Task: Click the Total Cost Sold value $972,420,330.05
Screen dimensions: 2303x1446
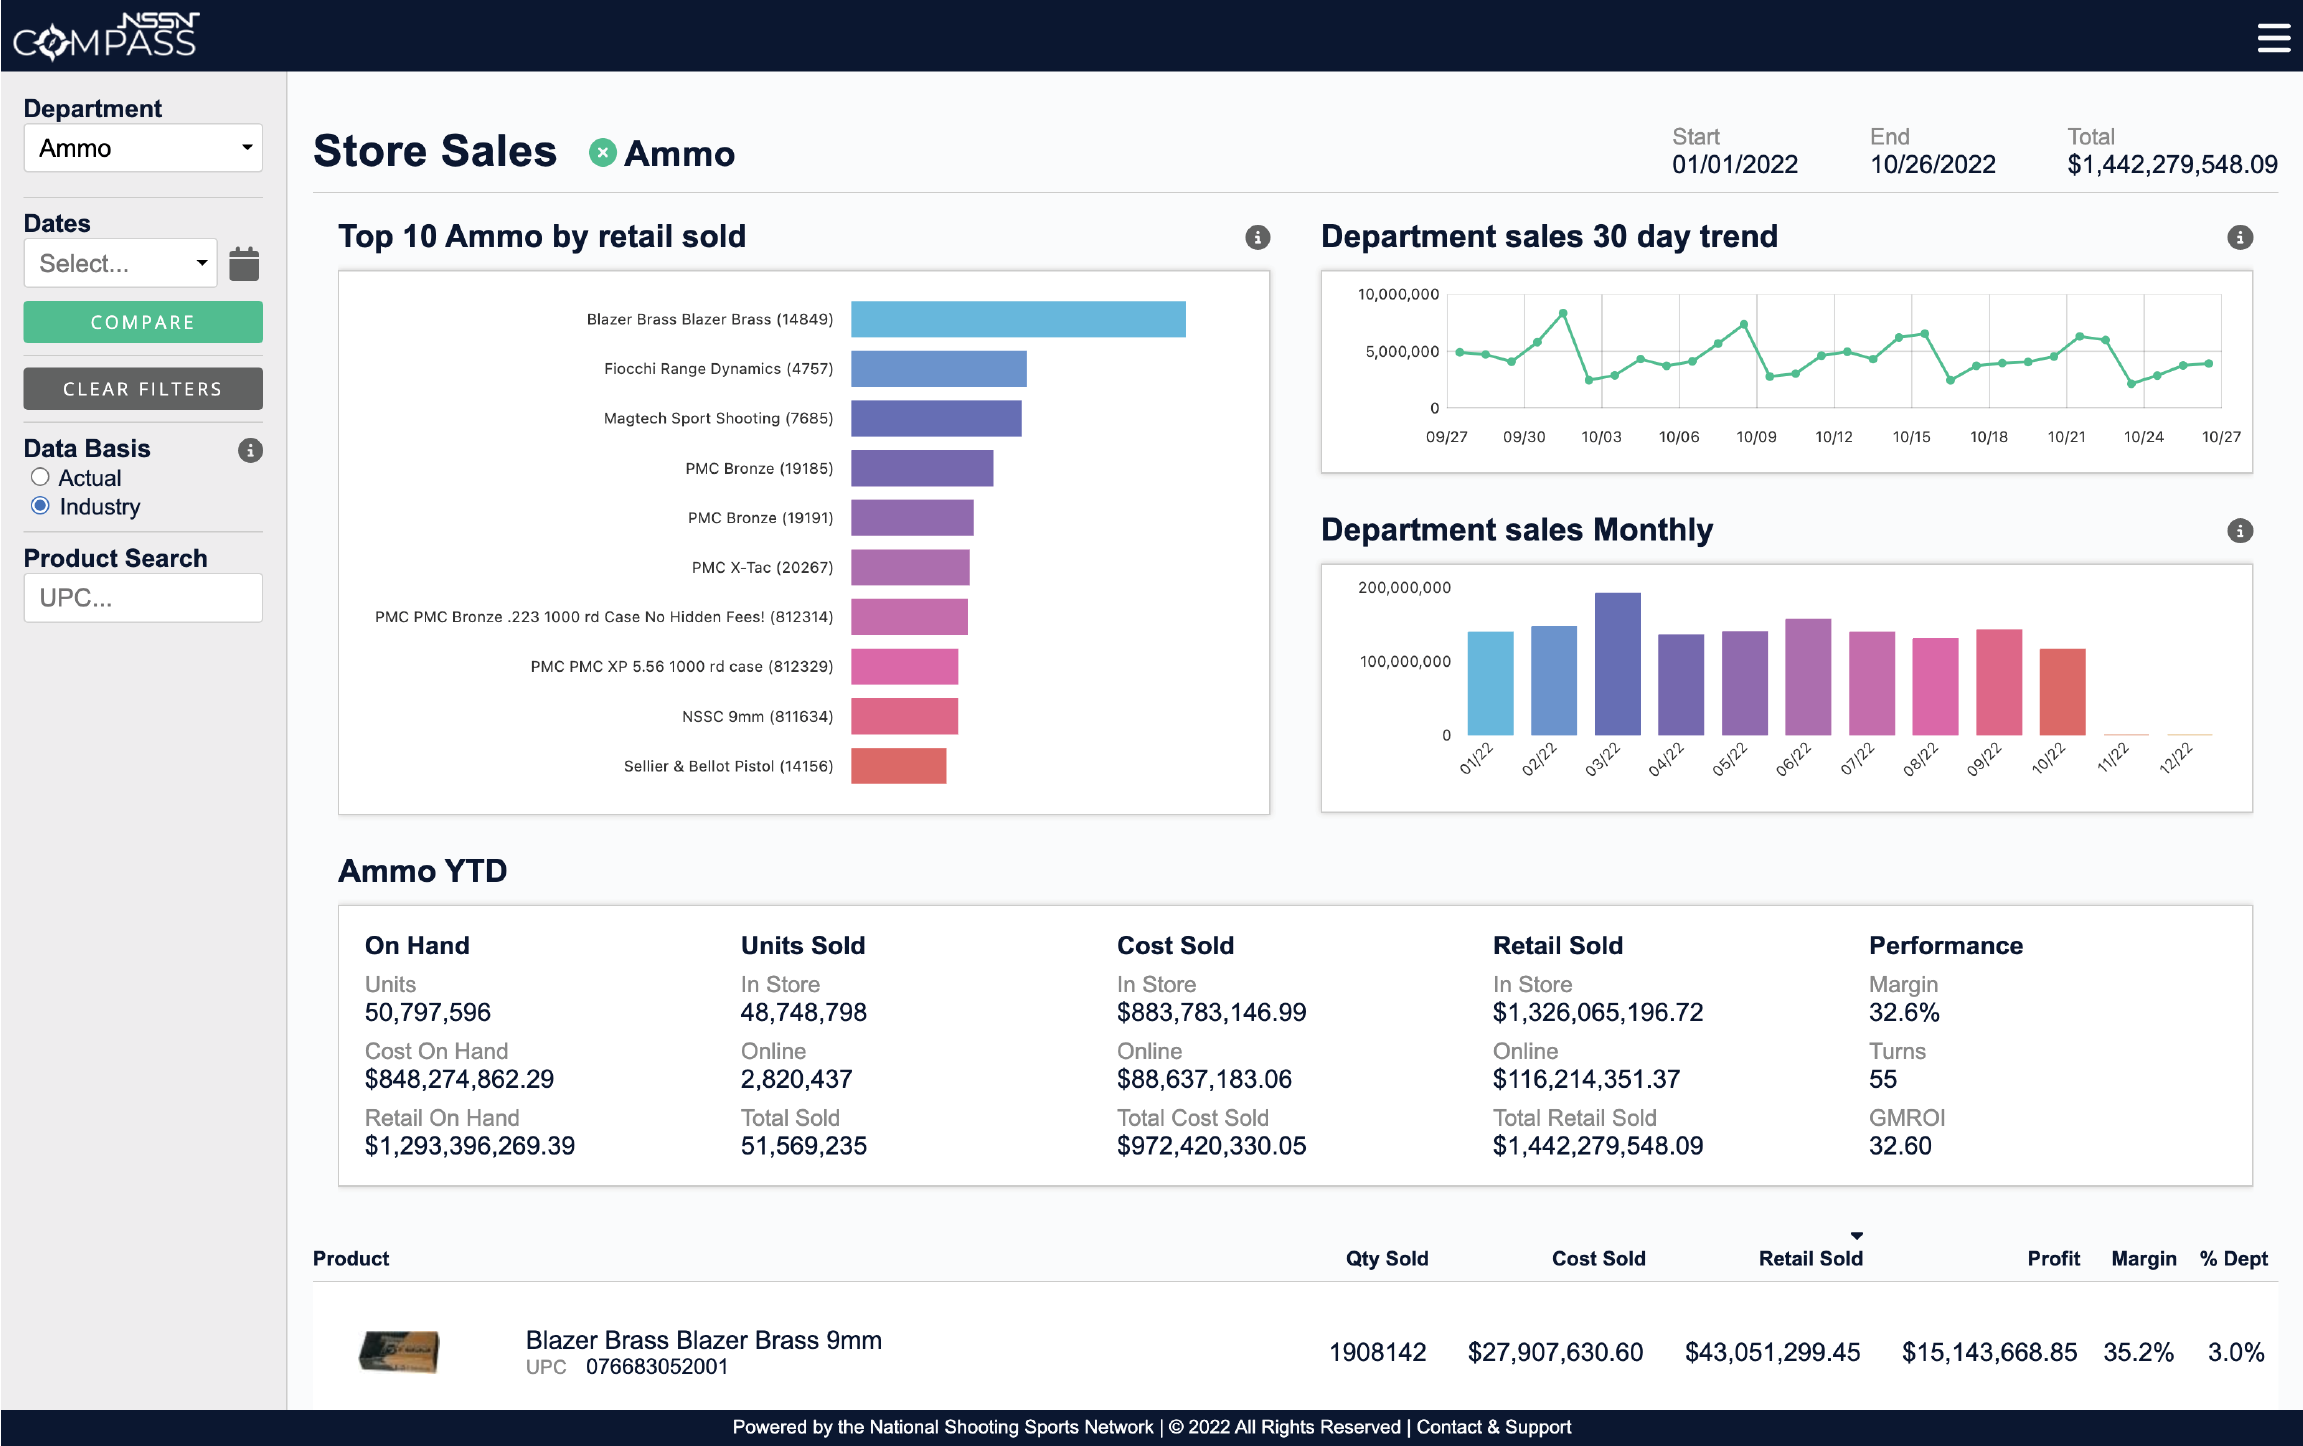Action: 1211,1146
